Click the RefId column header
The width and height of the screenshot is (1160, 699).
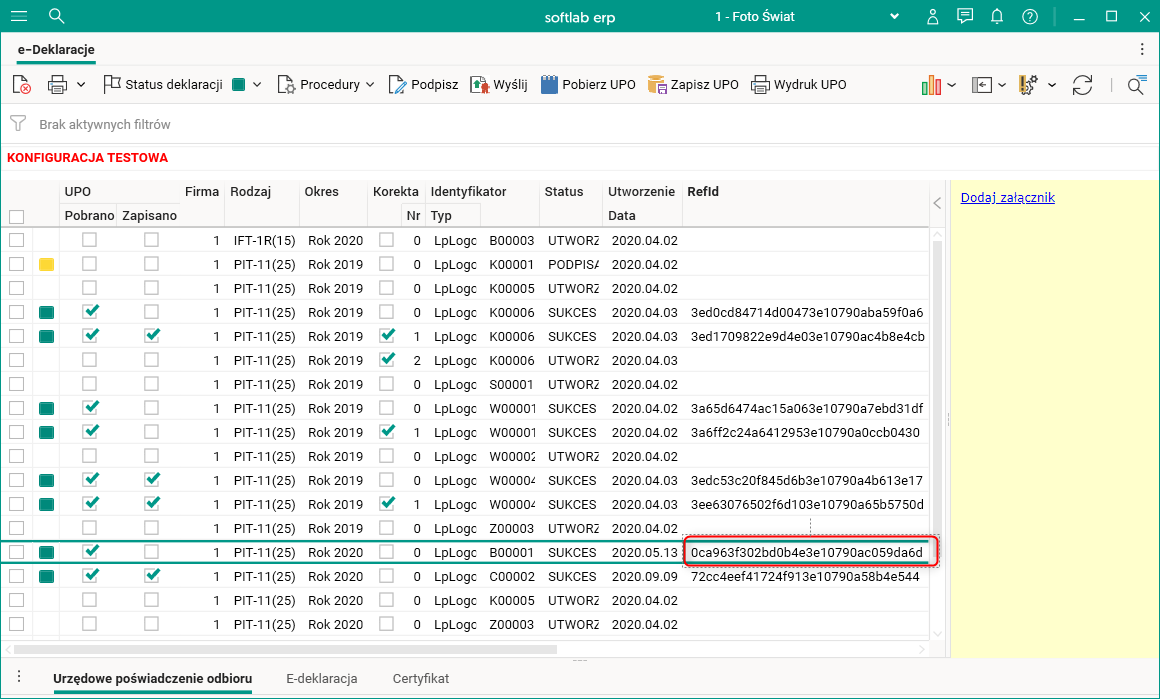703,192
